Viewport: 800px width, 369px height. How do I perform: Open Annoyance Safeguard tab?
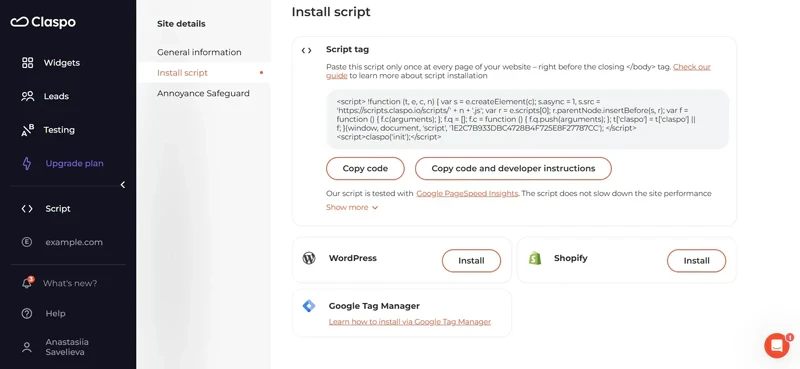pos(203,93)
